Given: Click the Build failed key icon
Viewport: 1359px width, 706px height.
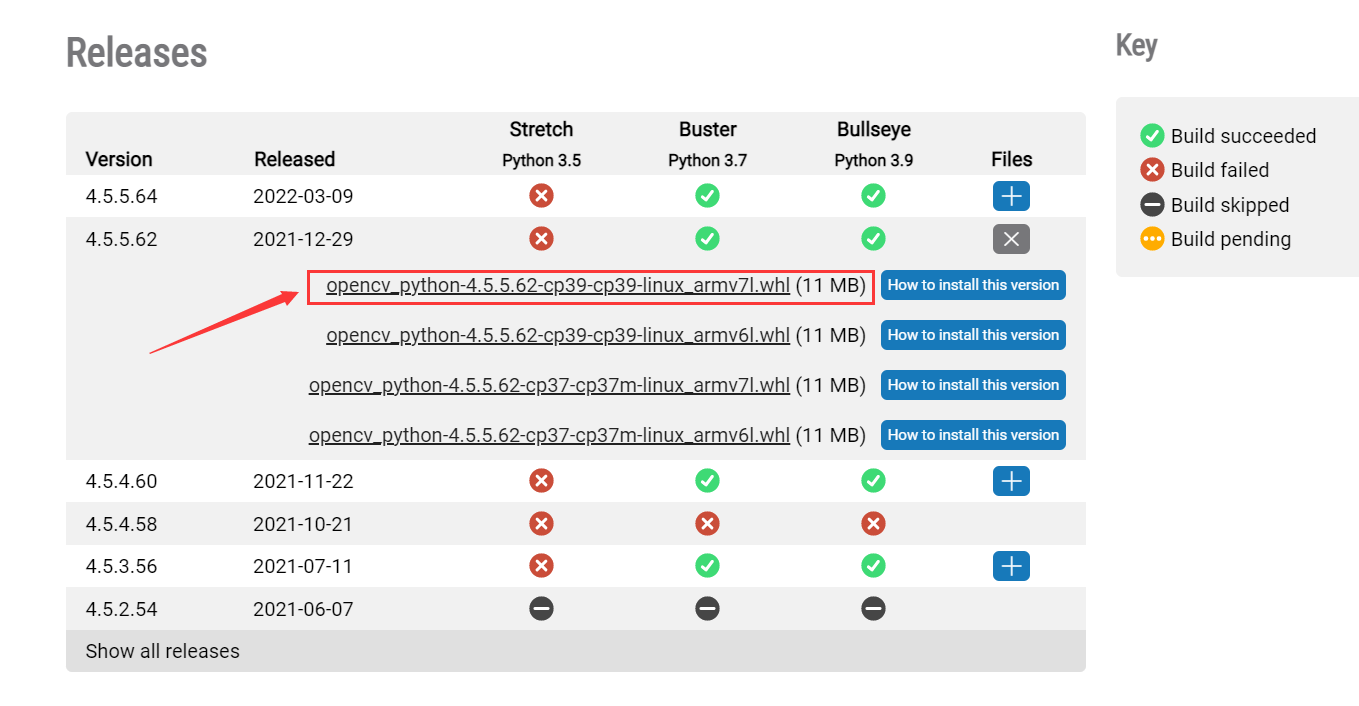Looking at the screenshot, I should tap(1152, 170).
